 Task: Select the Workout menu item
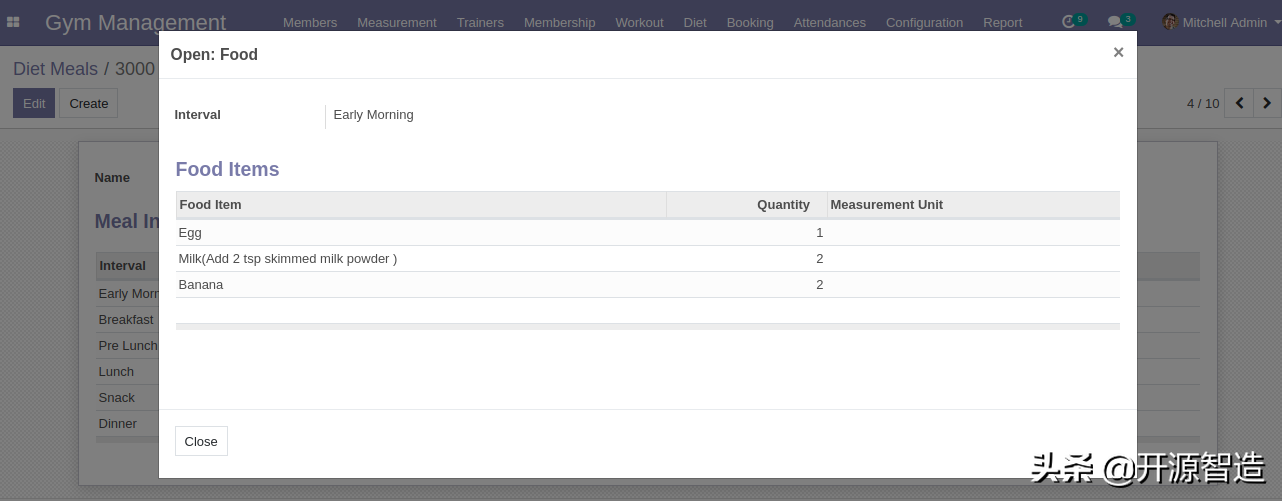pos(639,22)
